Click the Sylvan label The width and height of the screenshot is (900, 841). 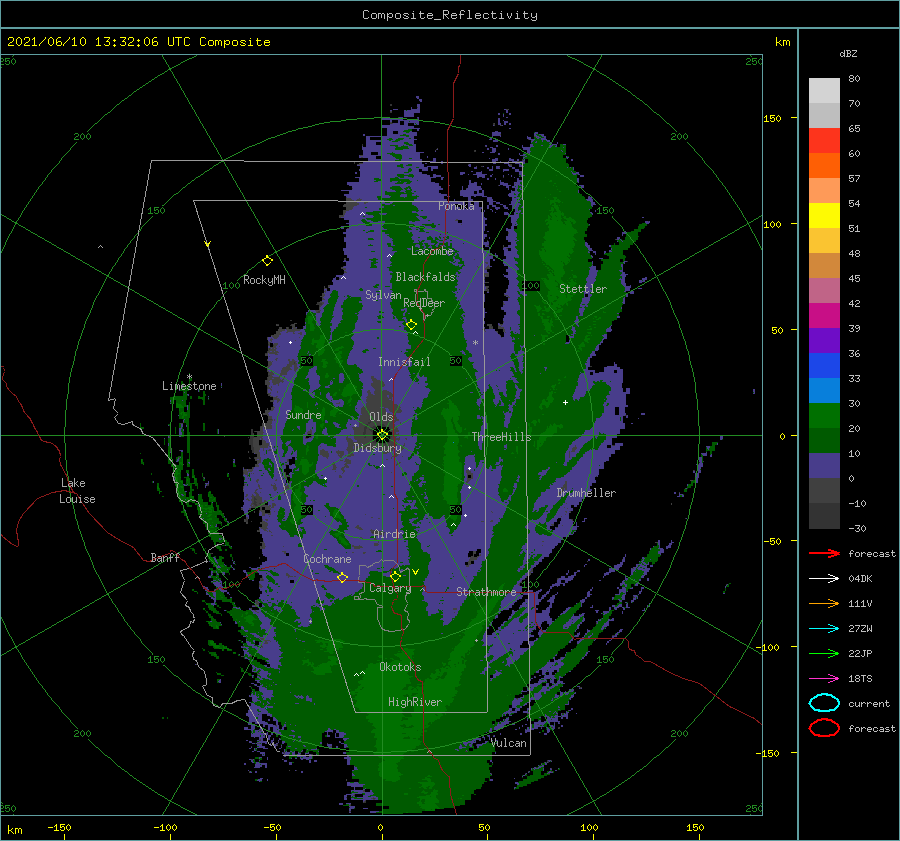coord(383,295)
